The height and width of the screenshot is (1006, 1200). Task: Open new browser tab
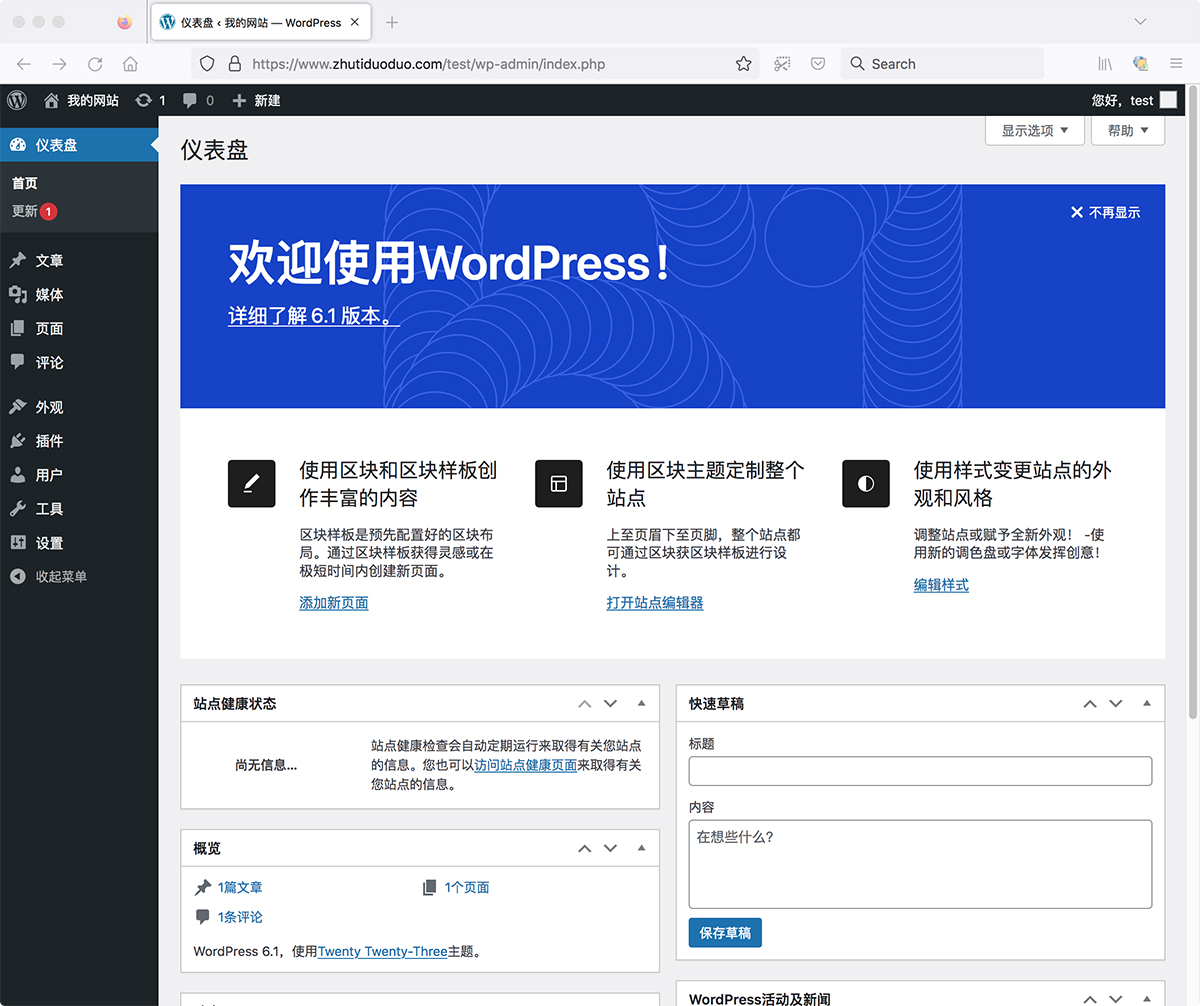(x=392, y=22)
